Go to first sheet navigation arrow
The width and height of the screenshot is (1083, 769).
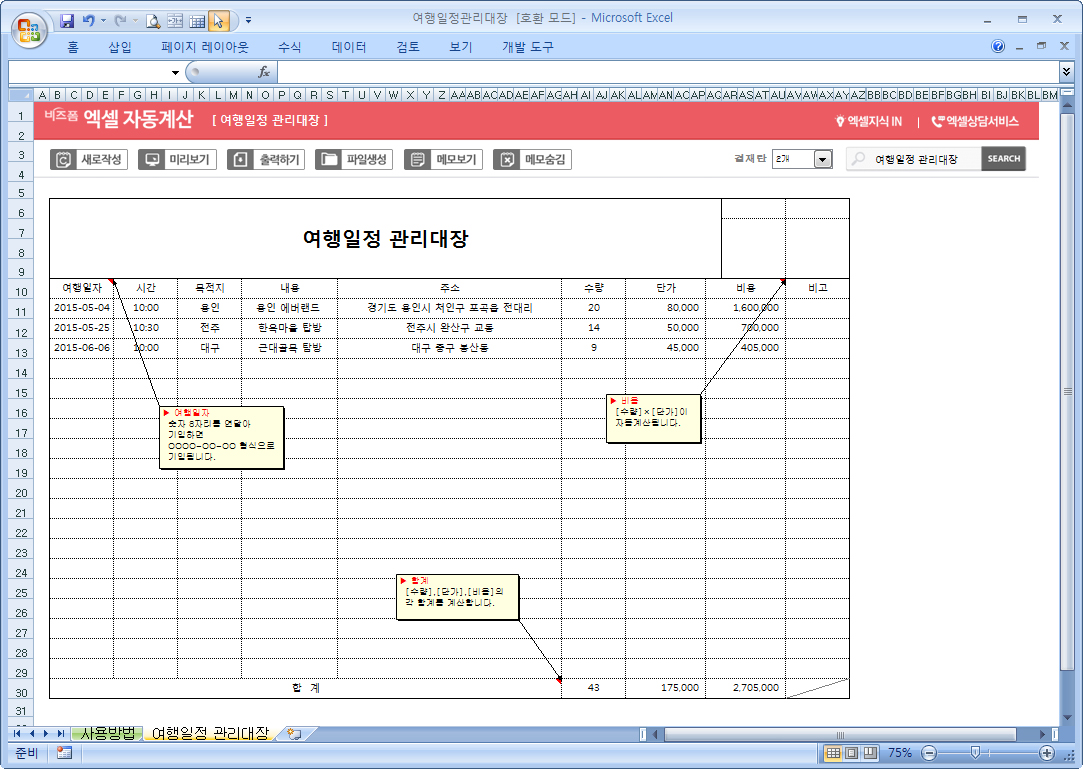(17, 734)
